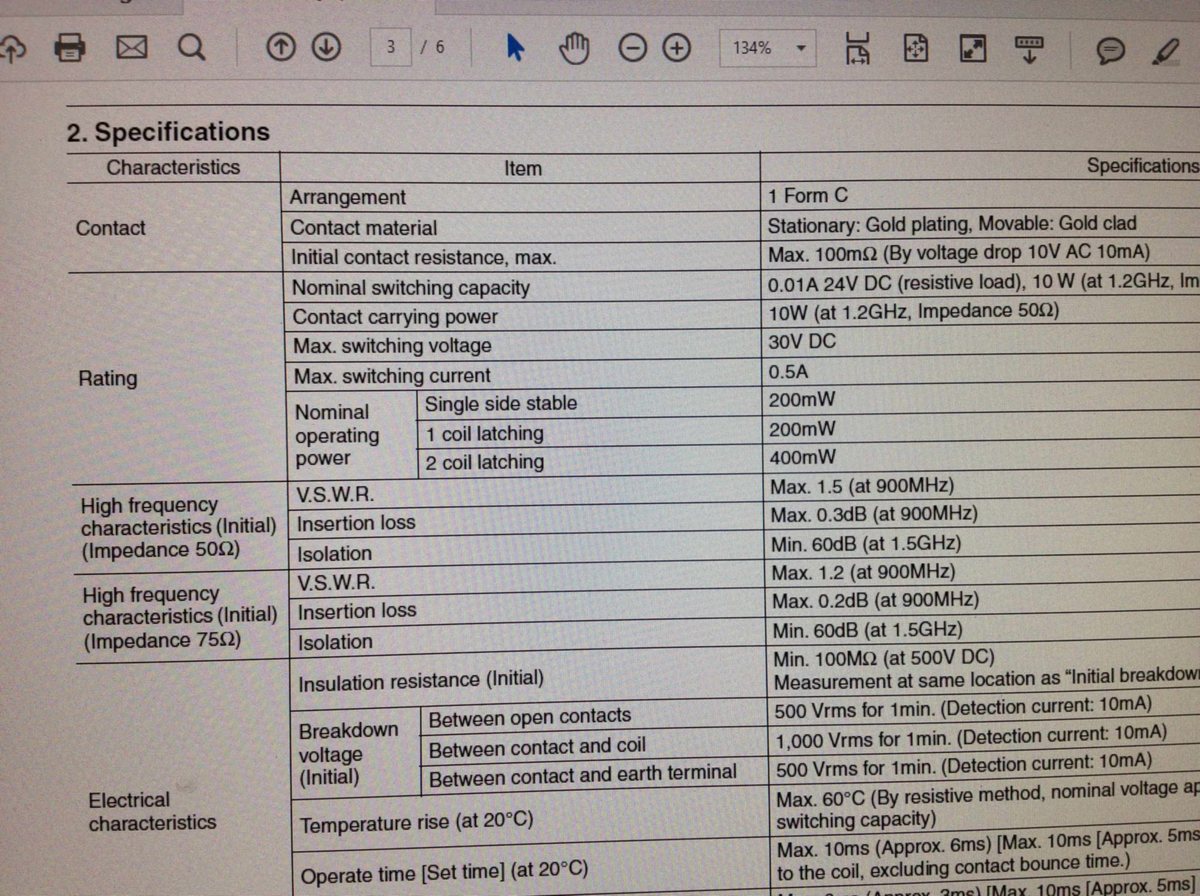
Task: Print the document with printer icon
Action: (71, 47)
